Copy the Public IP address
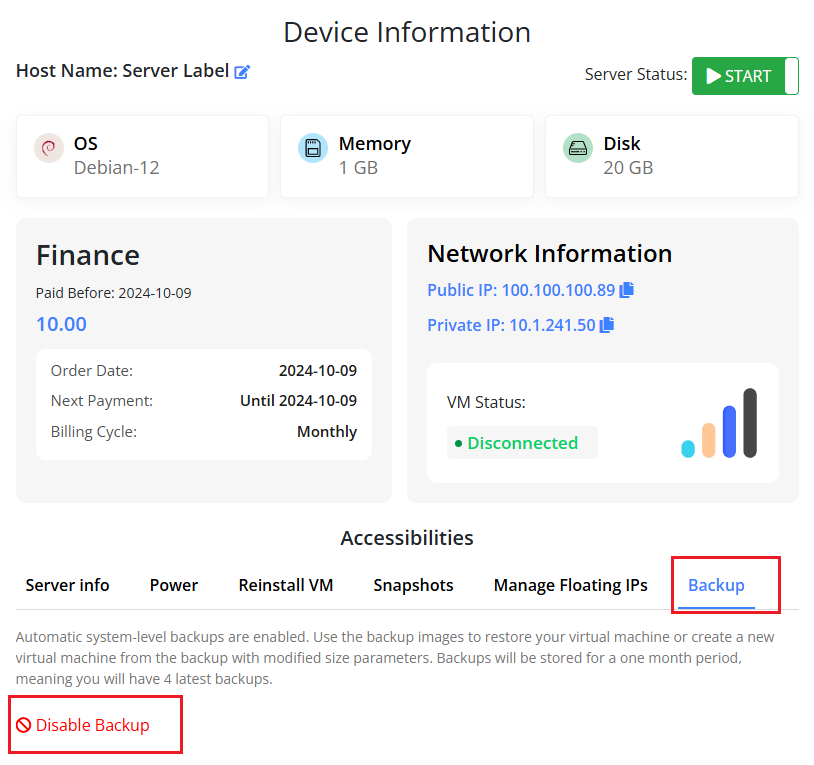The width and height of the screenshot is (814, 765). pos(627,290)
